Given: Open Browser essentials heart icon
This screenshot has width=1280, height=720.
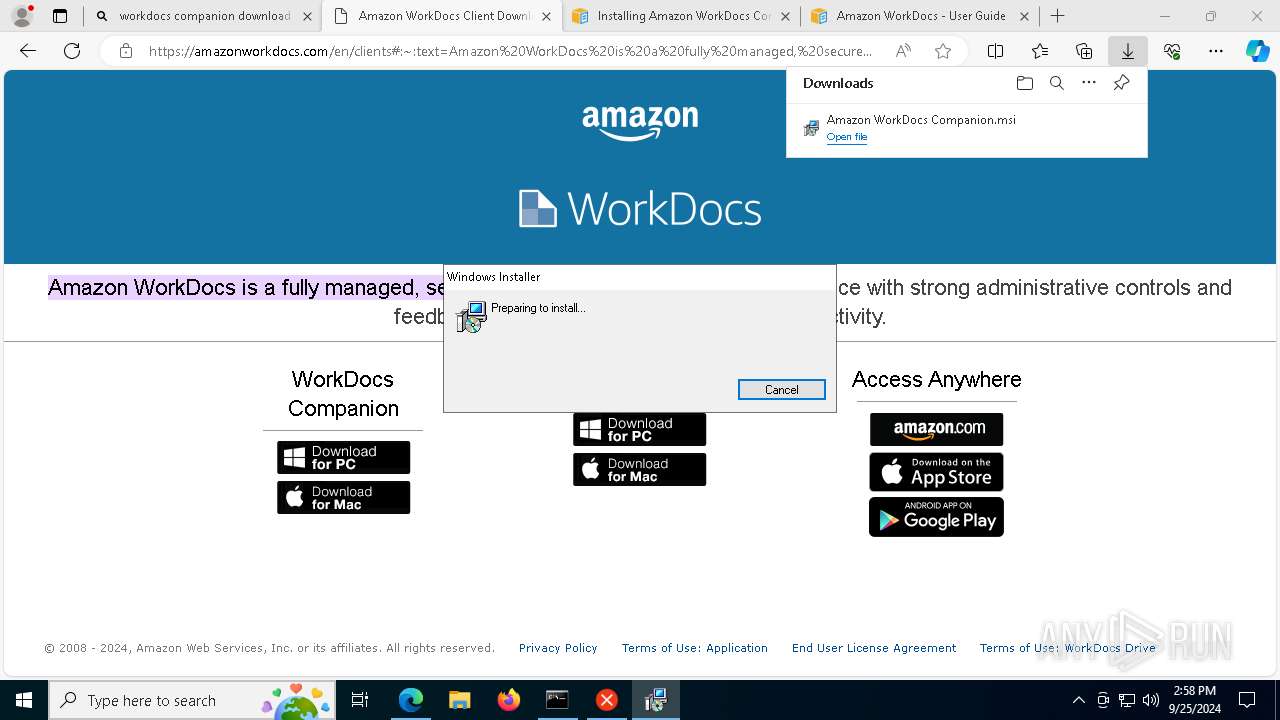Looking at the screenshot, I should tap(1172, 51).
